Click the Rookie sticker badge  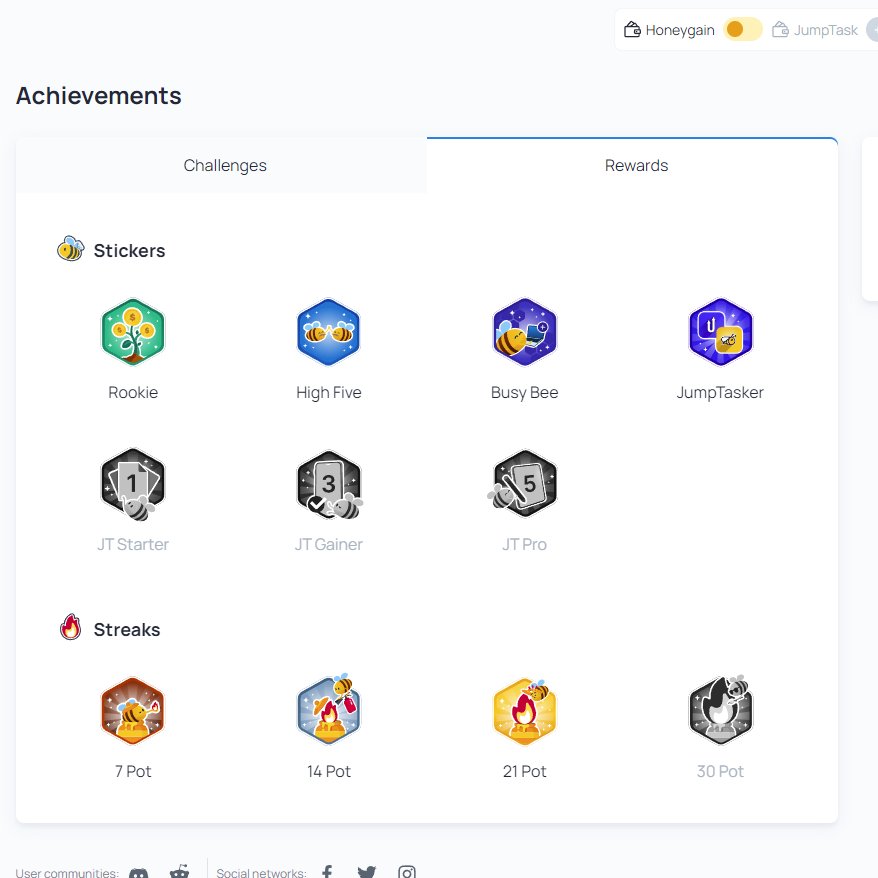click(x=133, y=332)
